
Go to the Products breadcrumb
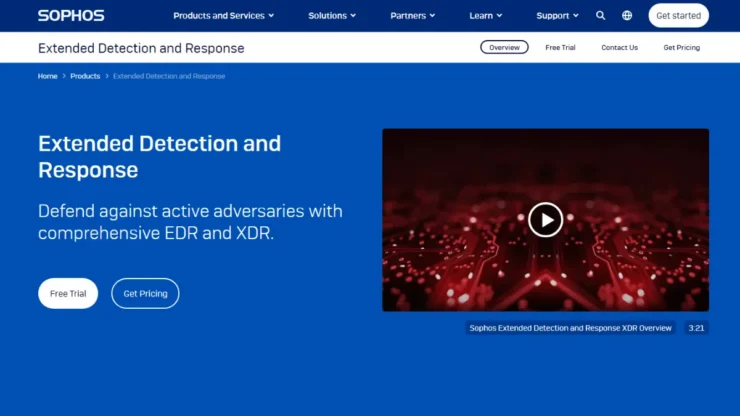pyautogui.click(x=85, y=76)
